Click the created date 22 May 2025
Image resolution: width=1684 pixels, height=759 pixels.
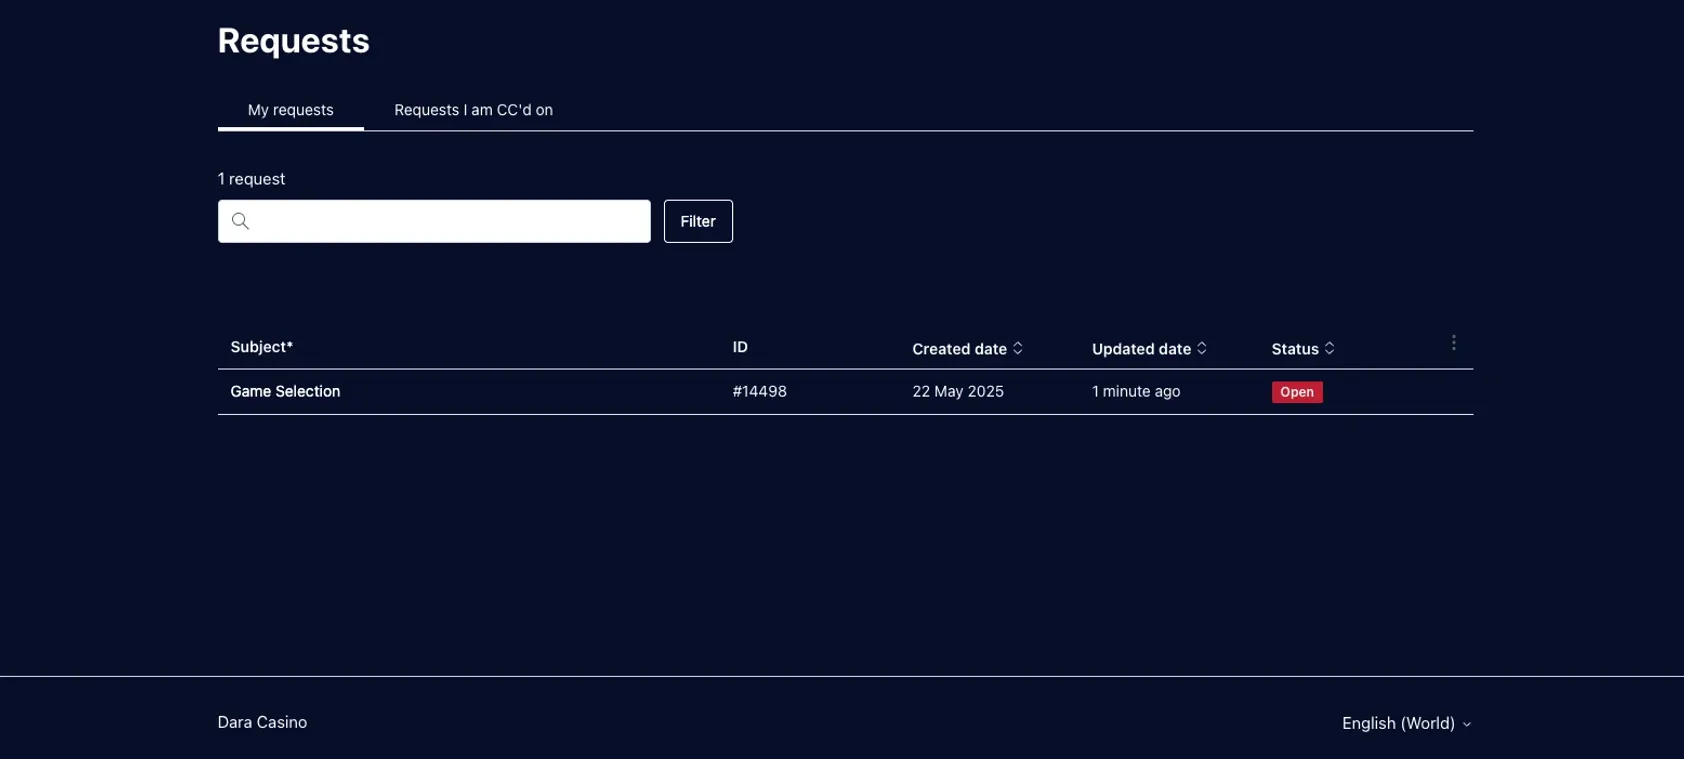pyautogui.click(x=958, y=392)
